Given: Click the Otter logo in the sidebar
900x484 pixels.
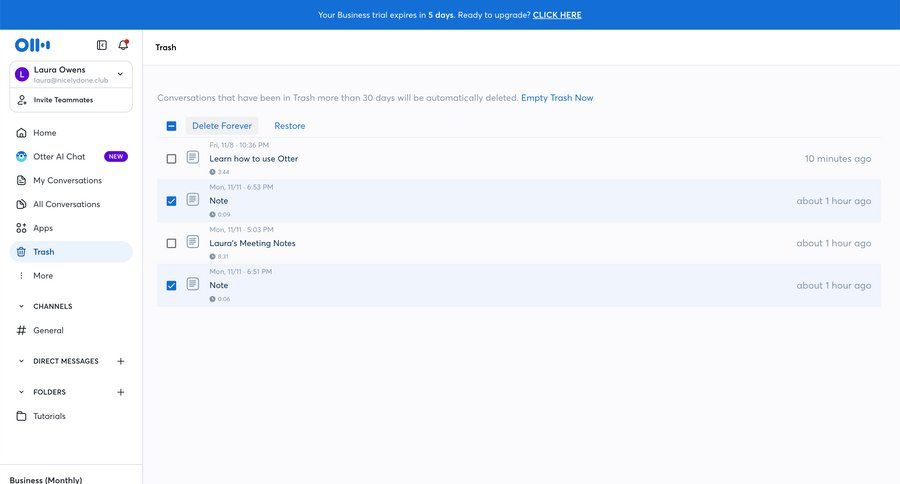Looking at the screenshot, I should [x=32, y=45].
